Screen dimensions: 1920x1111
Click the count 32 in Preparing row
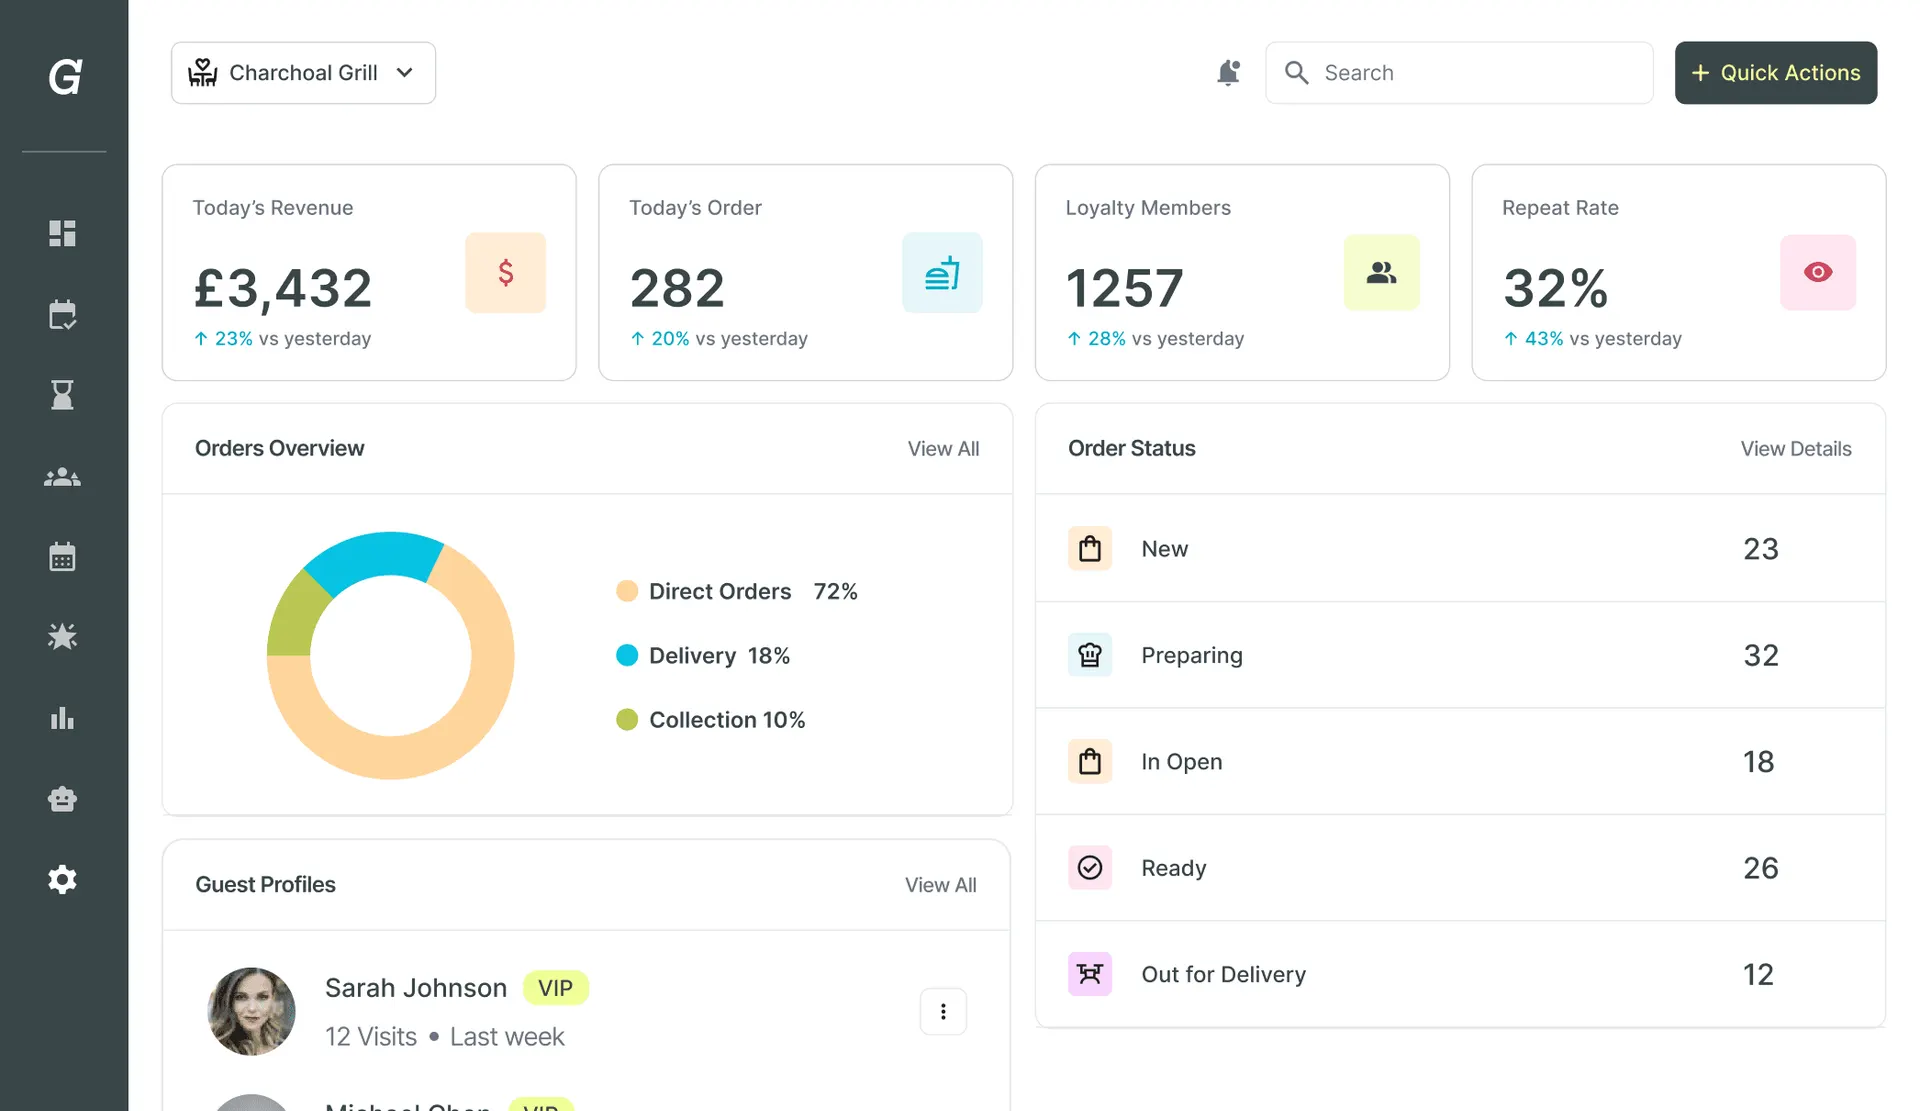click(x=1761, y=655)
